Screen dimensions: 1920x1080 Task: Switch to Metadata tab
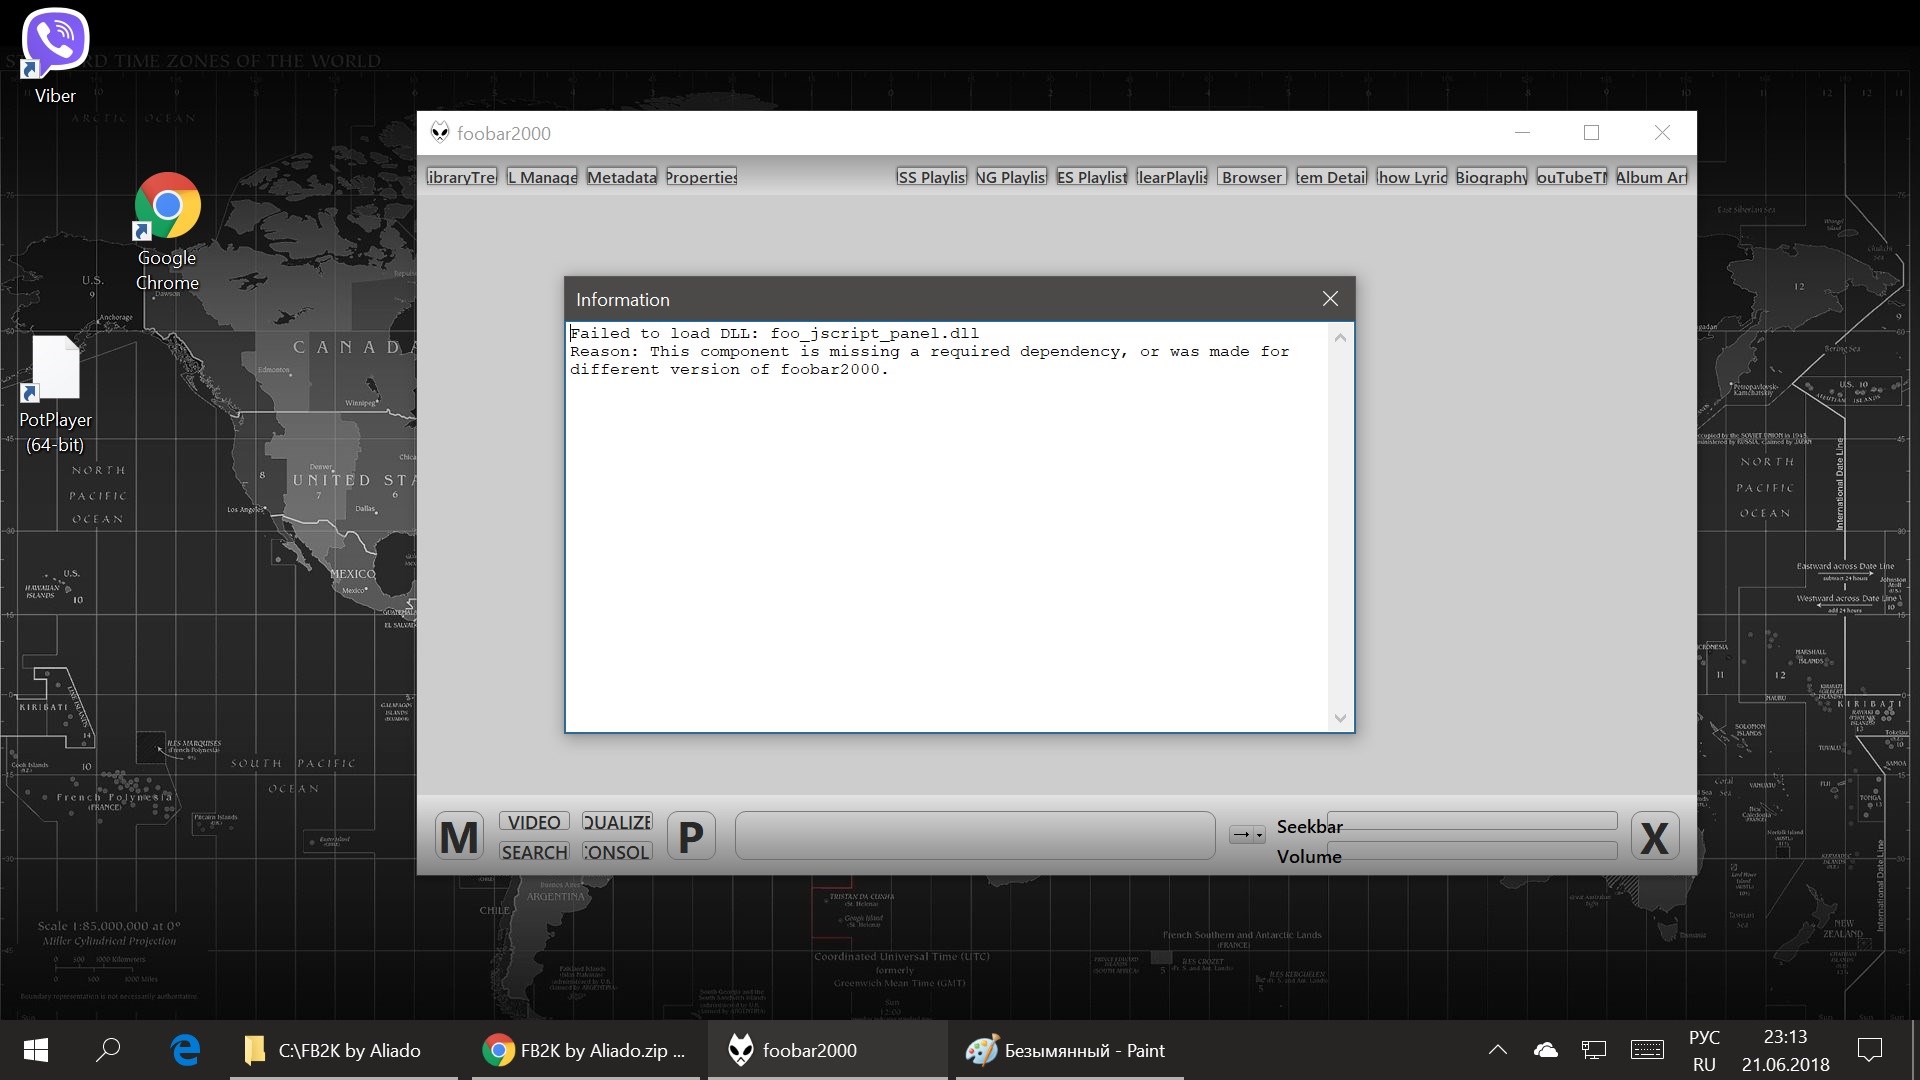621,177
